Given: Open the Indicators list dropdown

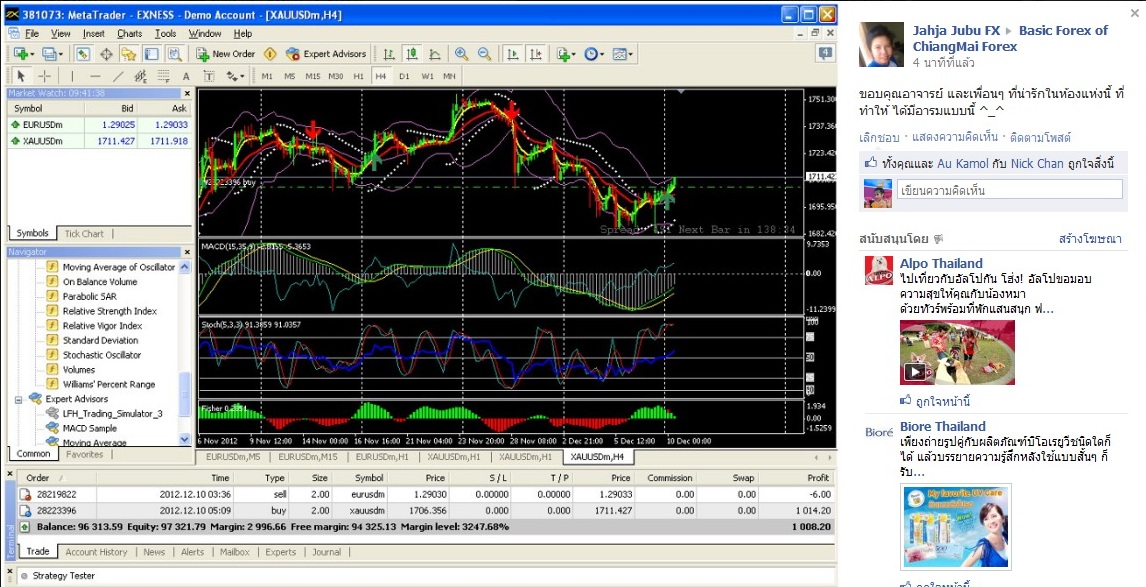Looking at the screenshot, I should 565,54.
